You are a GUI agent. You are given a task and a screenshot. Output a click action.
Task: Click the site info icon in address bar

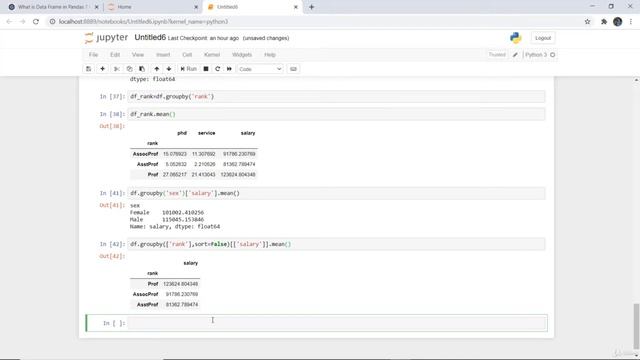[52, 22]
